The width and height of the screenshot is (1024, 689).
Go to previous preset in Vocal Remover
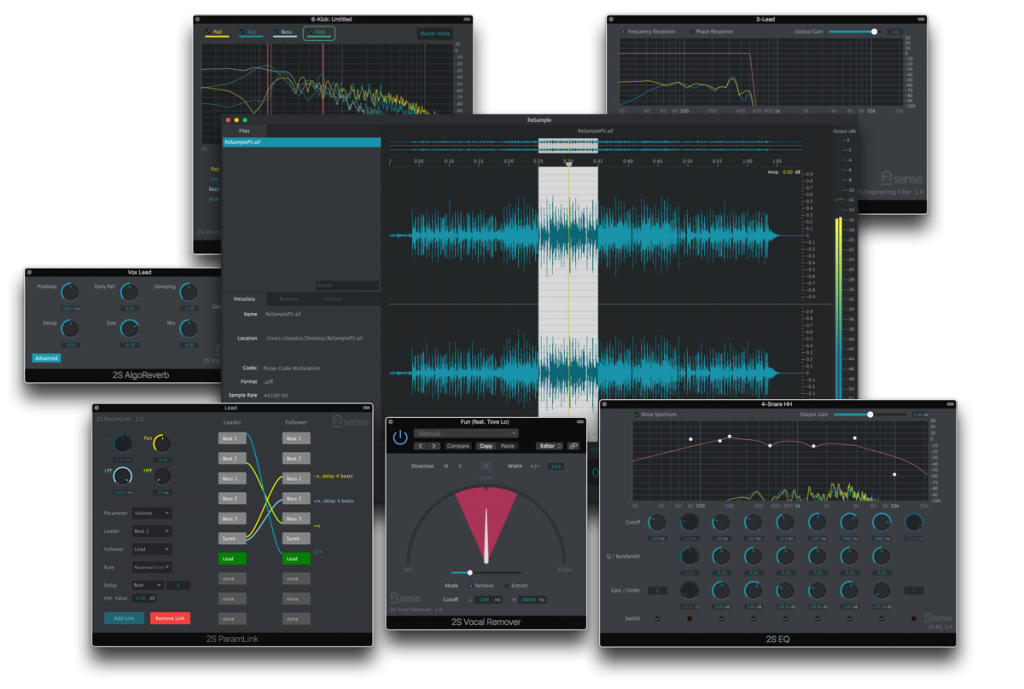421,446
